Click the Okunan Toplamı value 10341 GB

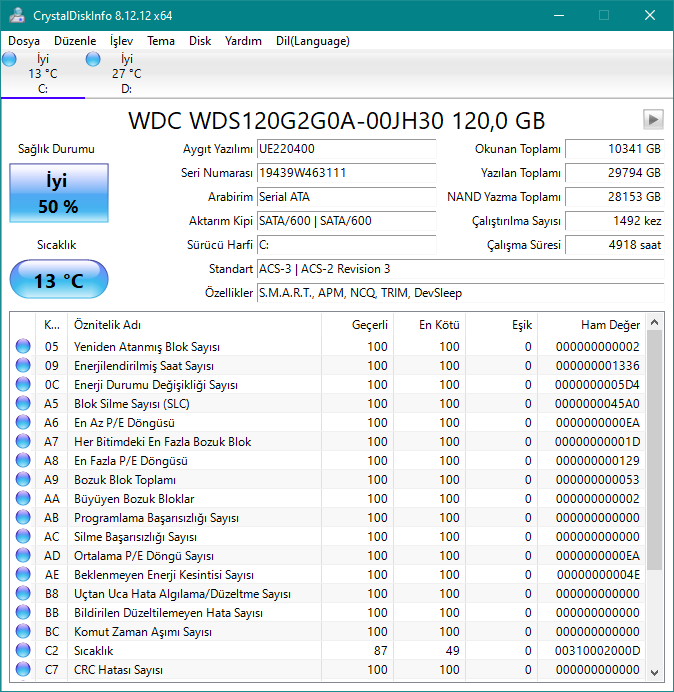[614, 149]
